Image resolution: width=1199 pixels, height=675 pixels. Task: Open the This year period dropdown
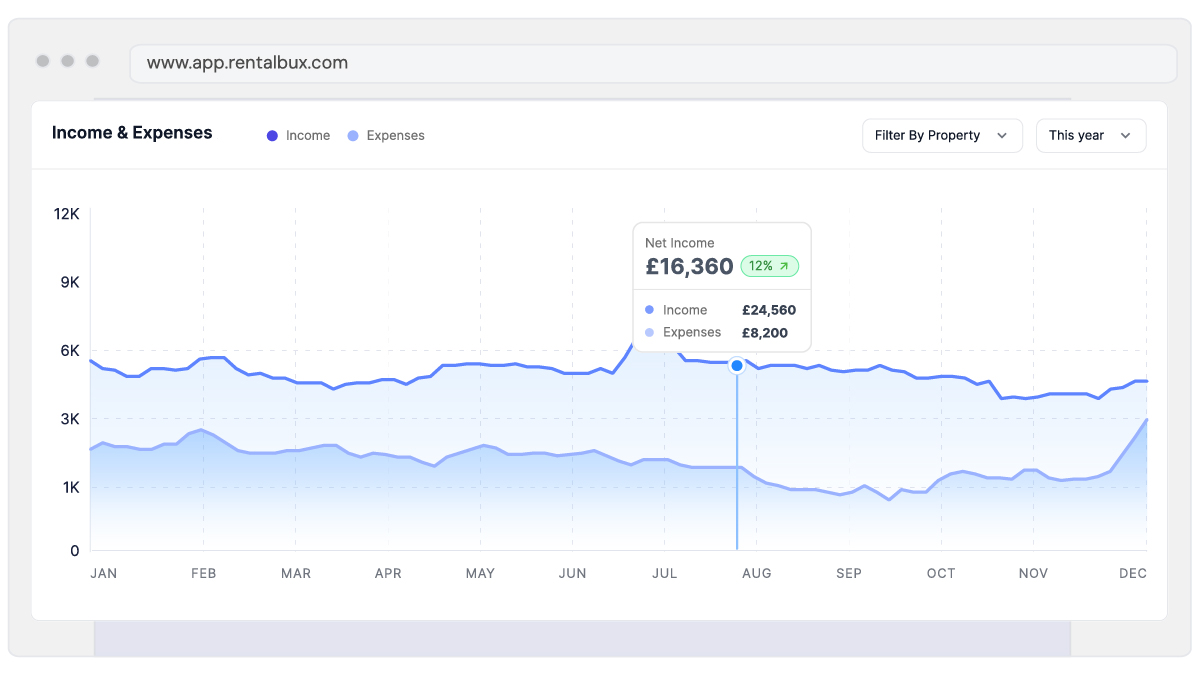pyautogui.click(x=1090, y=136)
